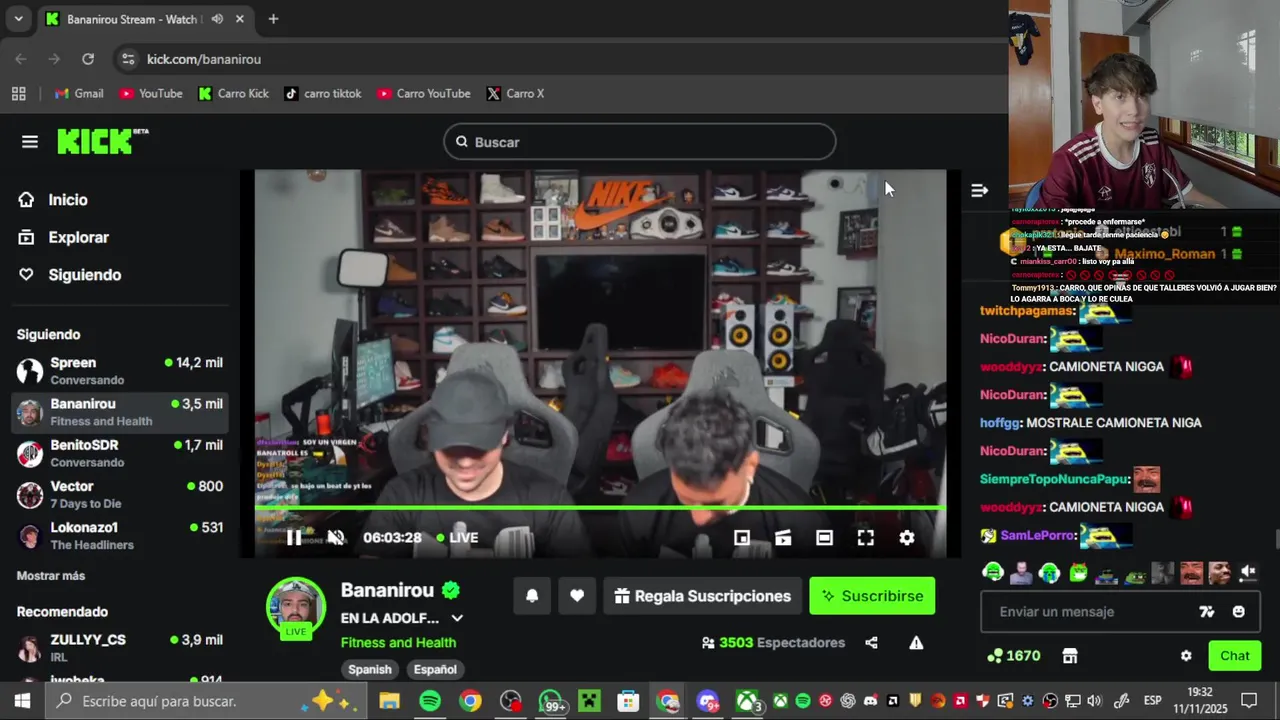
Task: Open Spreen's channel in followed list
Action: pos(120,371)
